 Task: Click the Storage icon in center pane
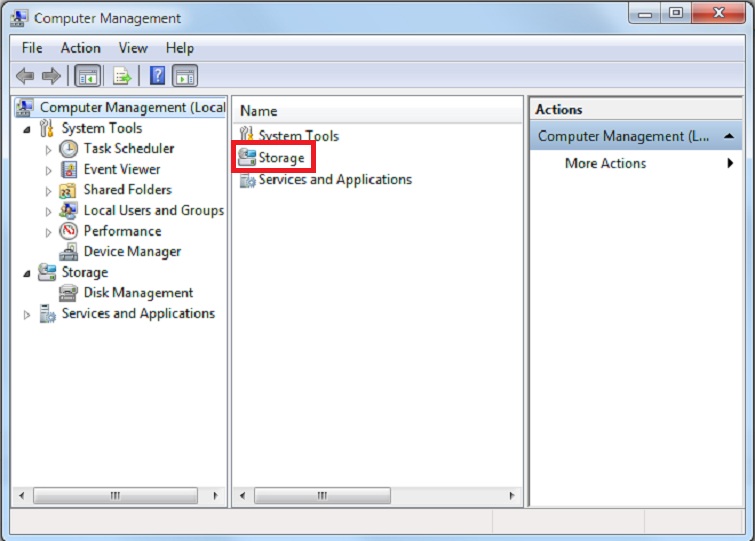[247, 158]
